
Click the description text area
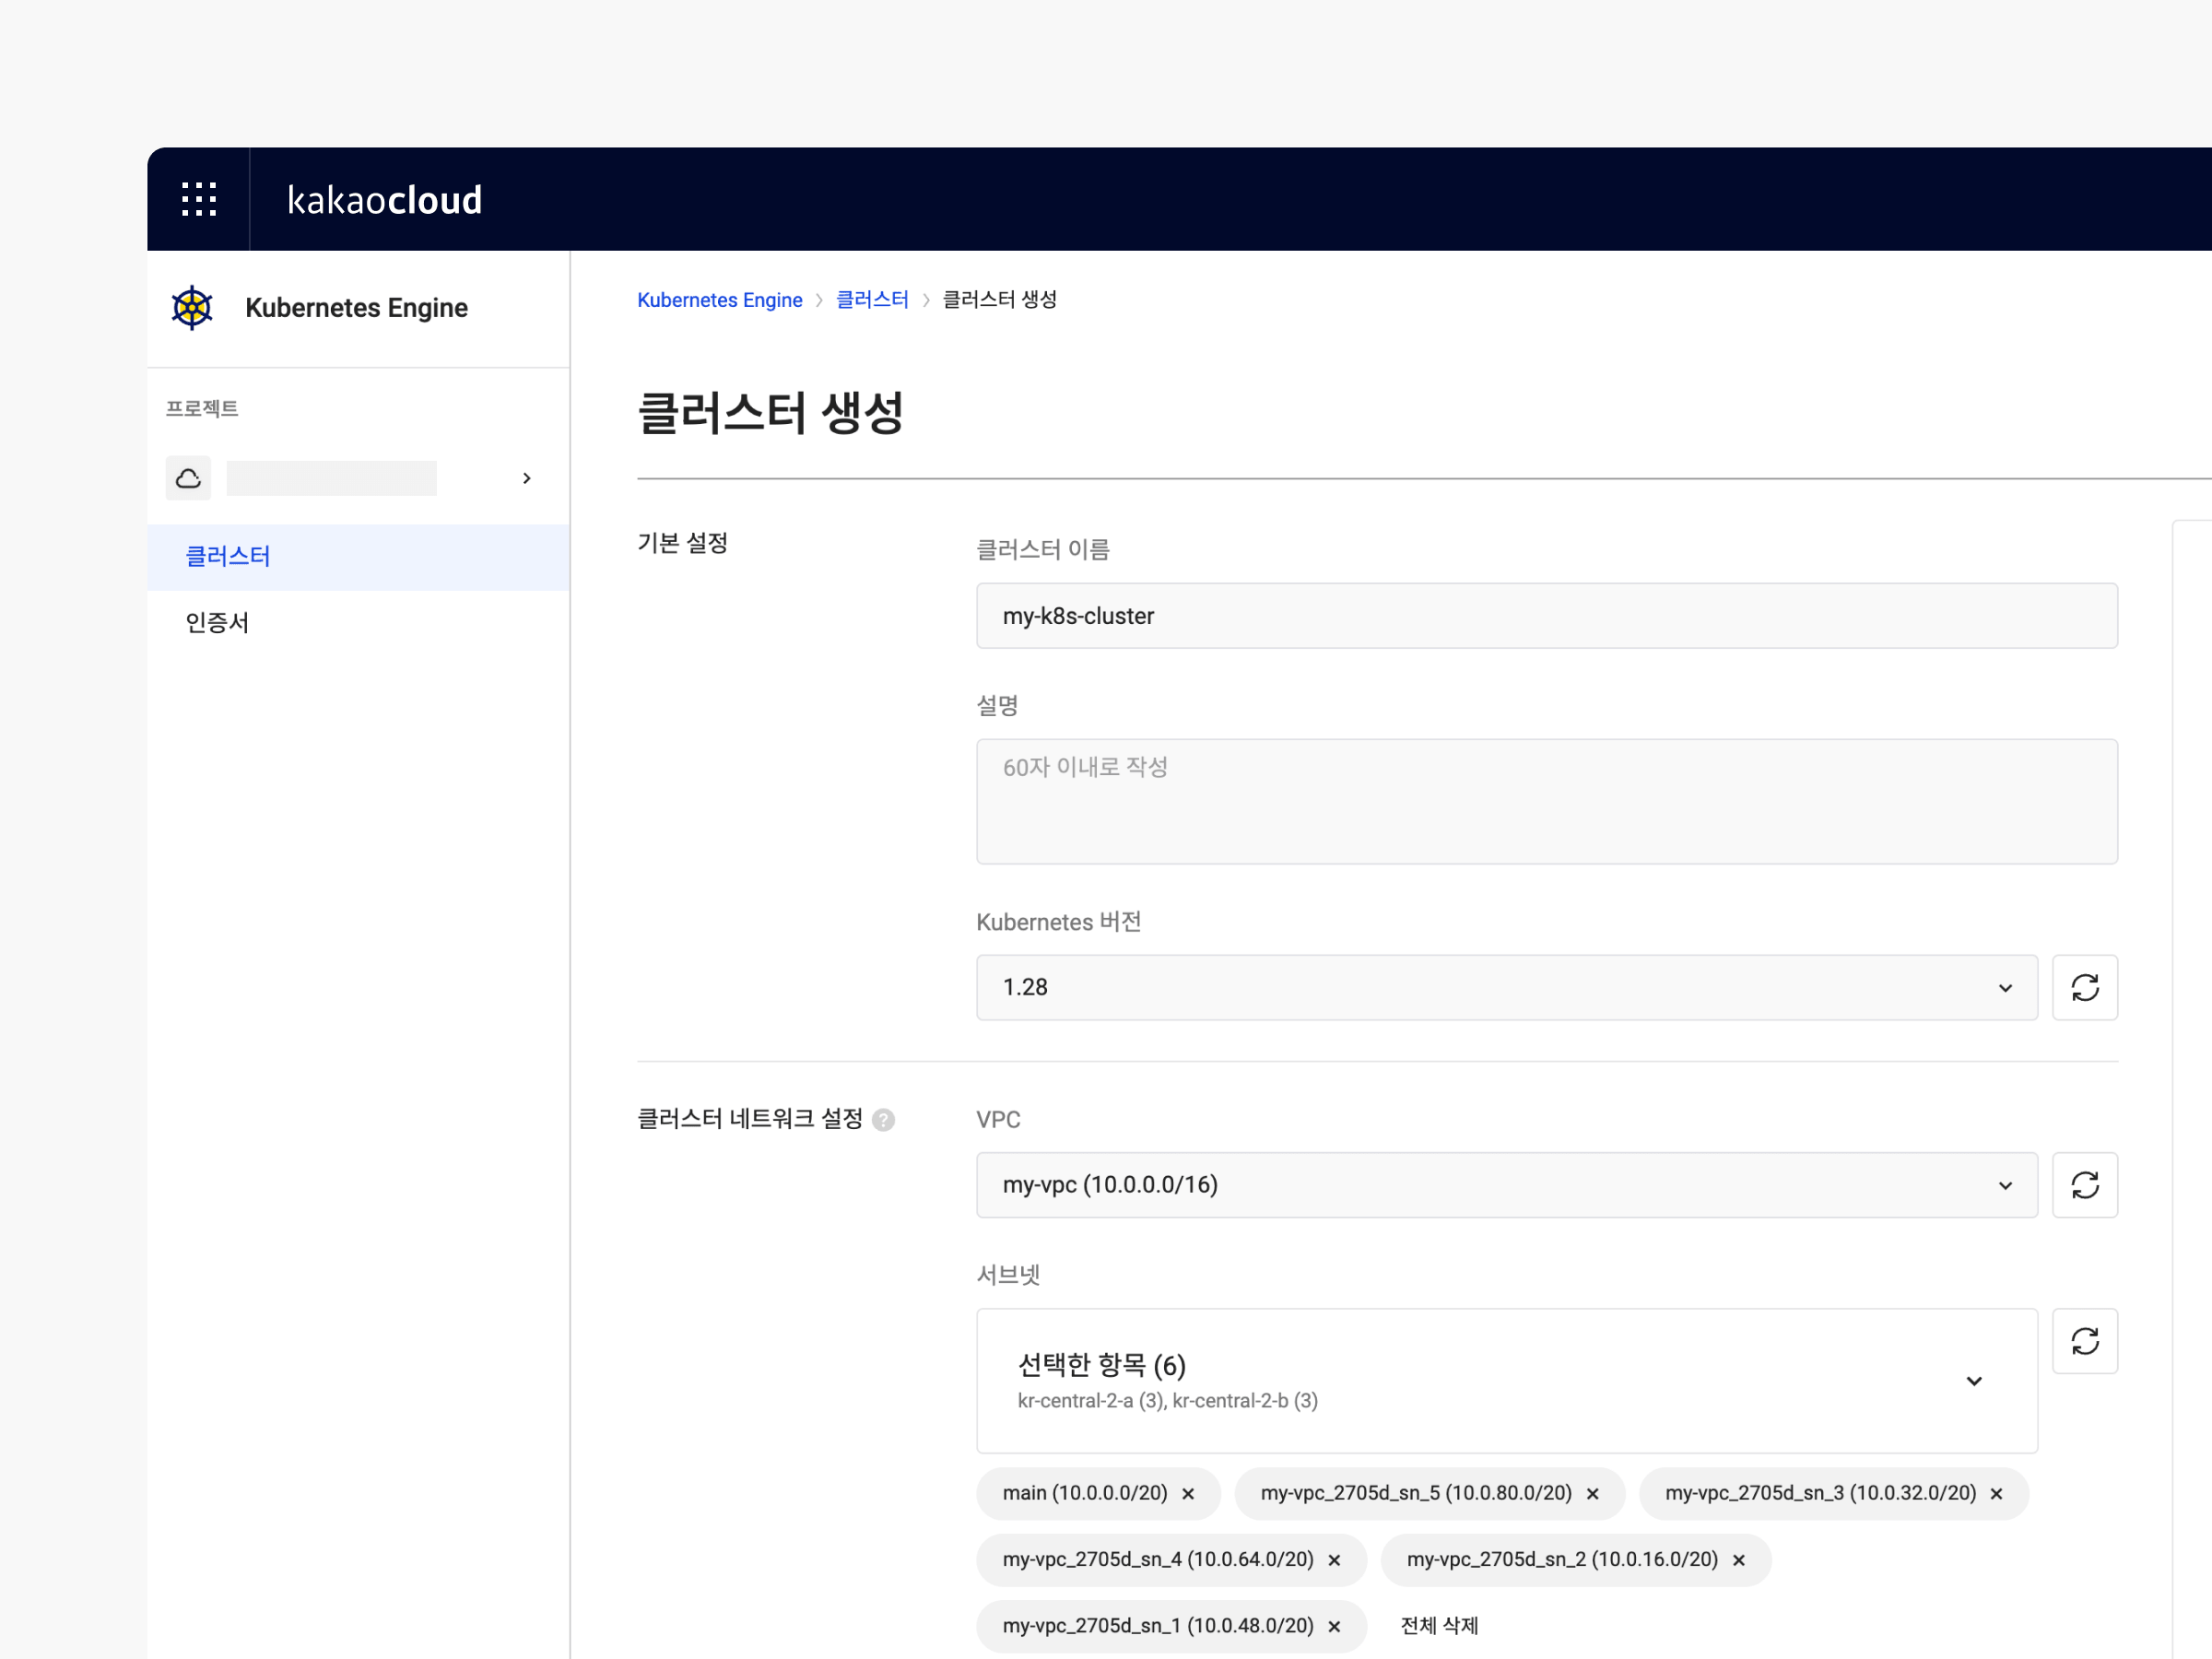1546,801
